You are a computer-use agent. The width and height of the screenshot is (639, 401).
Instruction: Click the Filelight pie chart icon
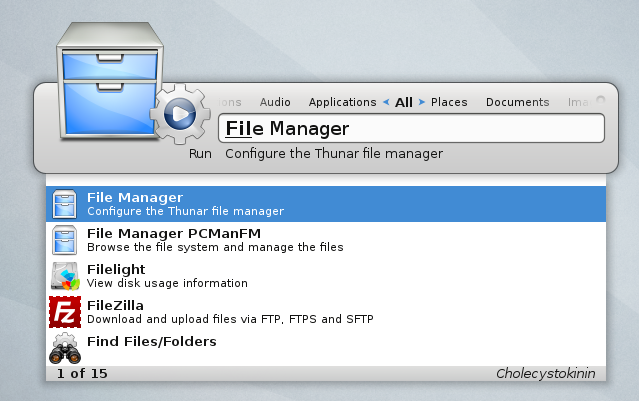[64, 276]
